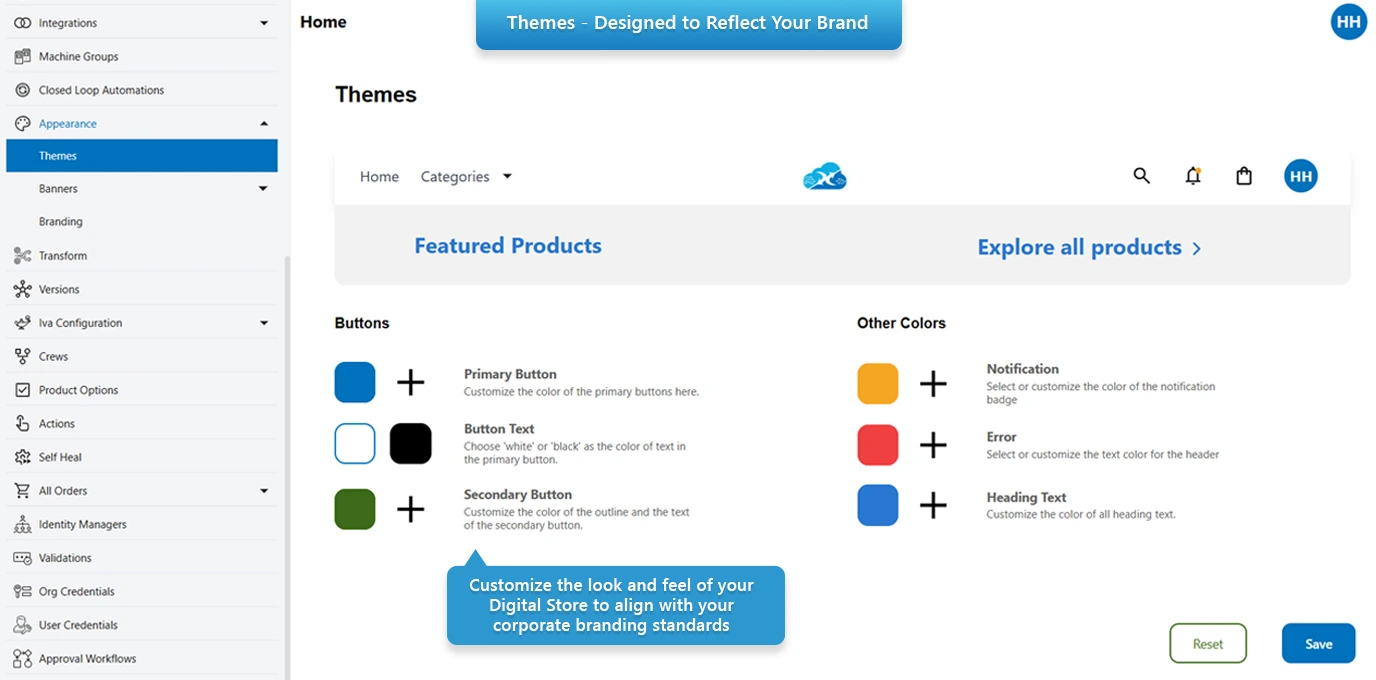Save the theme changes
This screenshot has height=680, width=1376.
(x=1318, y=644)
